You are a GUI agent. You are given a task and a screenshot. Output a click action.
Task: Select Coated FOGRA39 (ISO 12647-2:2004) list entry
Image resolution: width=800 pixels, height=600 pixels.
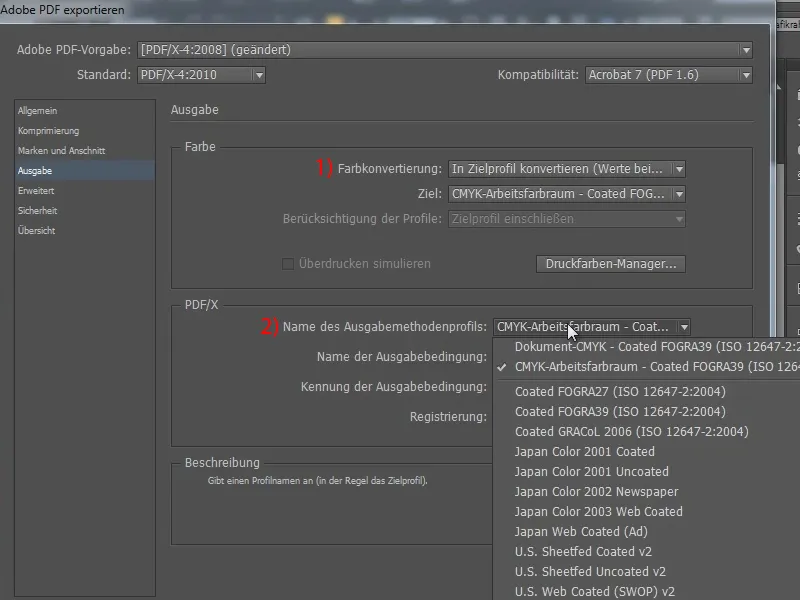646,412
